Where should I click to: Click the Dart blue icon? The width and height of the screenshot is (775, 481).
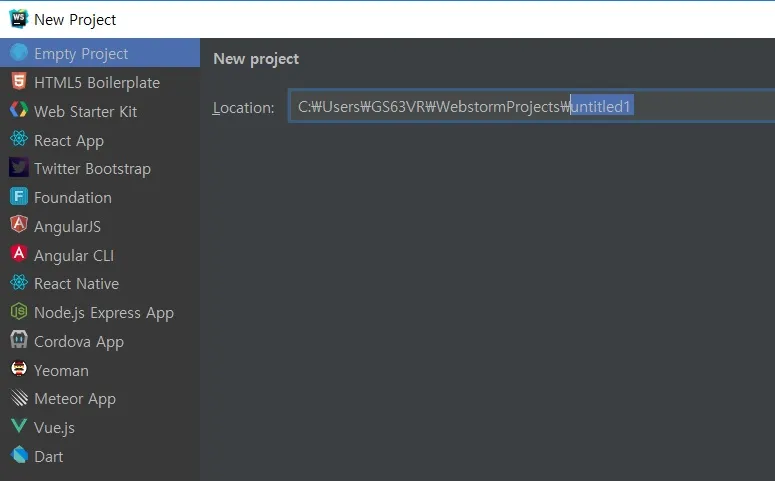click(19, 455)
